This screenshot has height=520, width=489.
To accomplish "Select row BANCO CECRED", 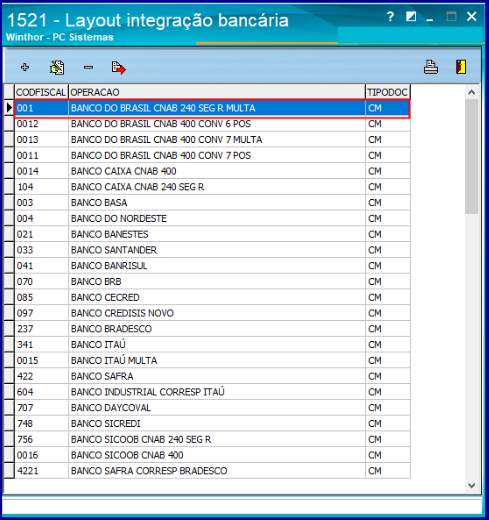I will 212,298.
